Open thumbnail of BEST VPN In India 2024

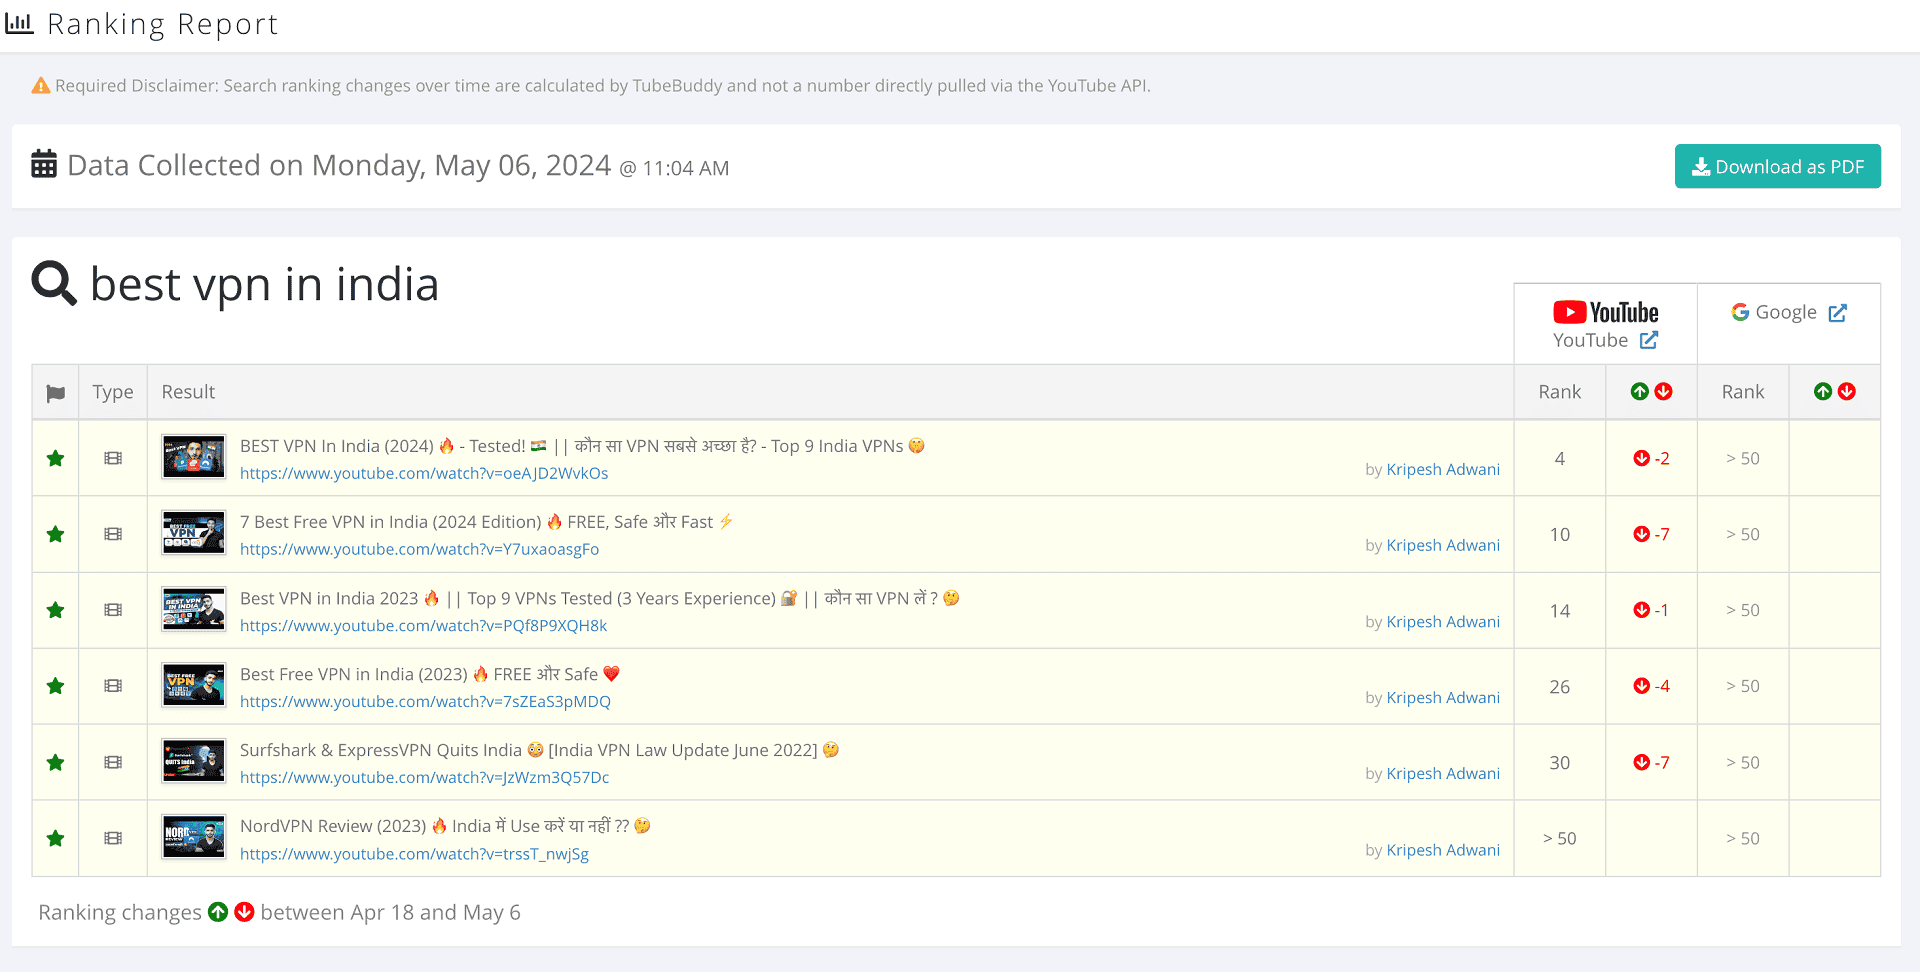(x=194, y=458)
